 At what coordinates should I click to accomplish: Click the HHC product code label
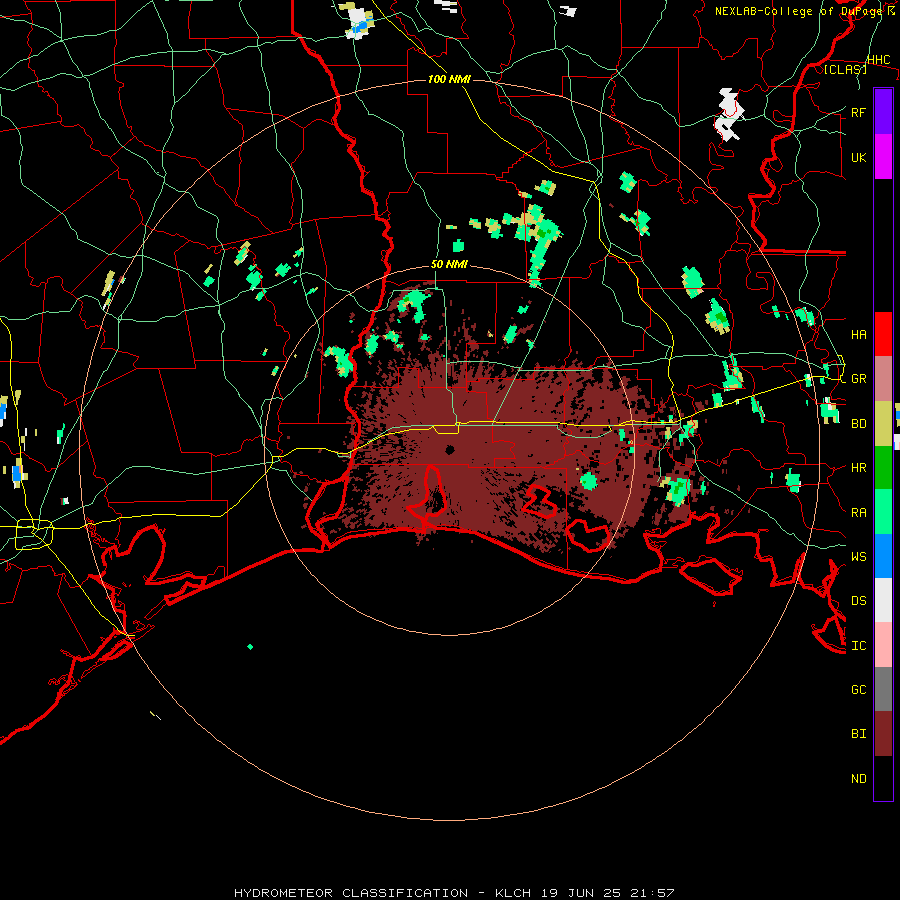[878, 60]
